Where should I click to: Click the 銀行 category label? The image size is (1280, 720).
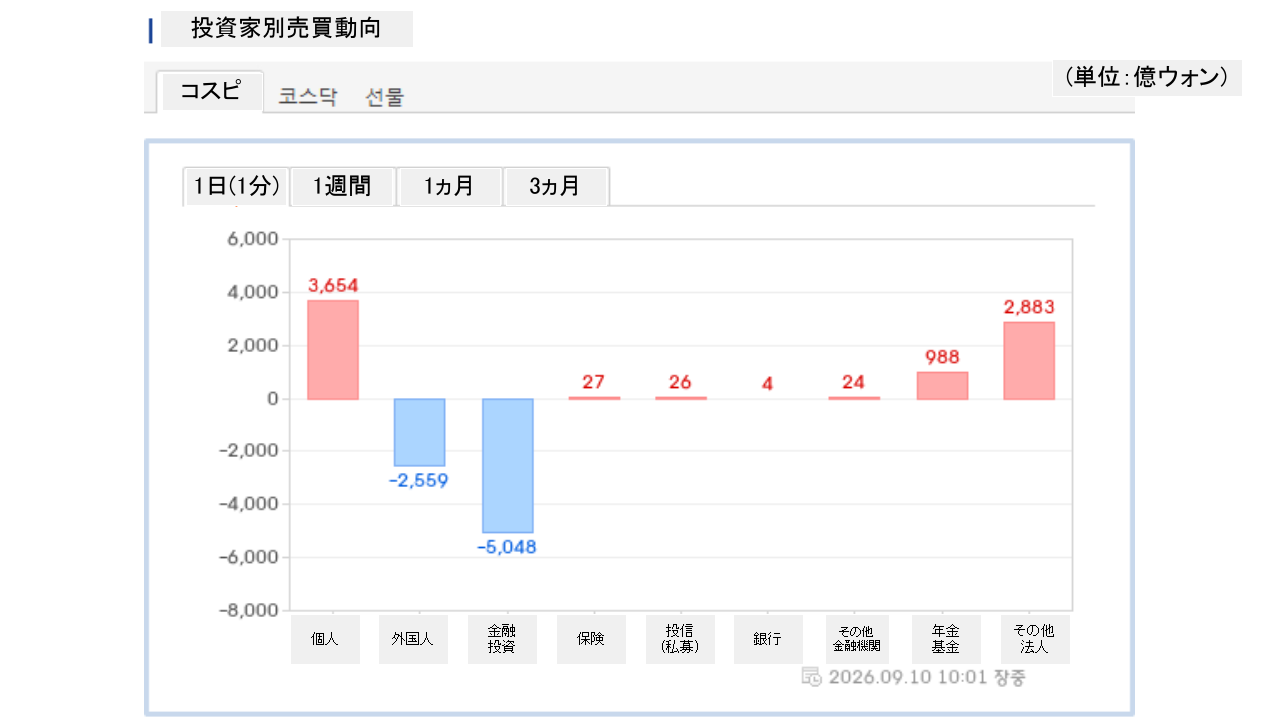[768, 639]
